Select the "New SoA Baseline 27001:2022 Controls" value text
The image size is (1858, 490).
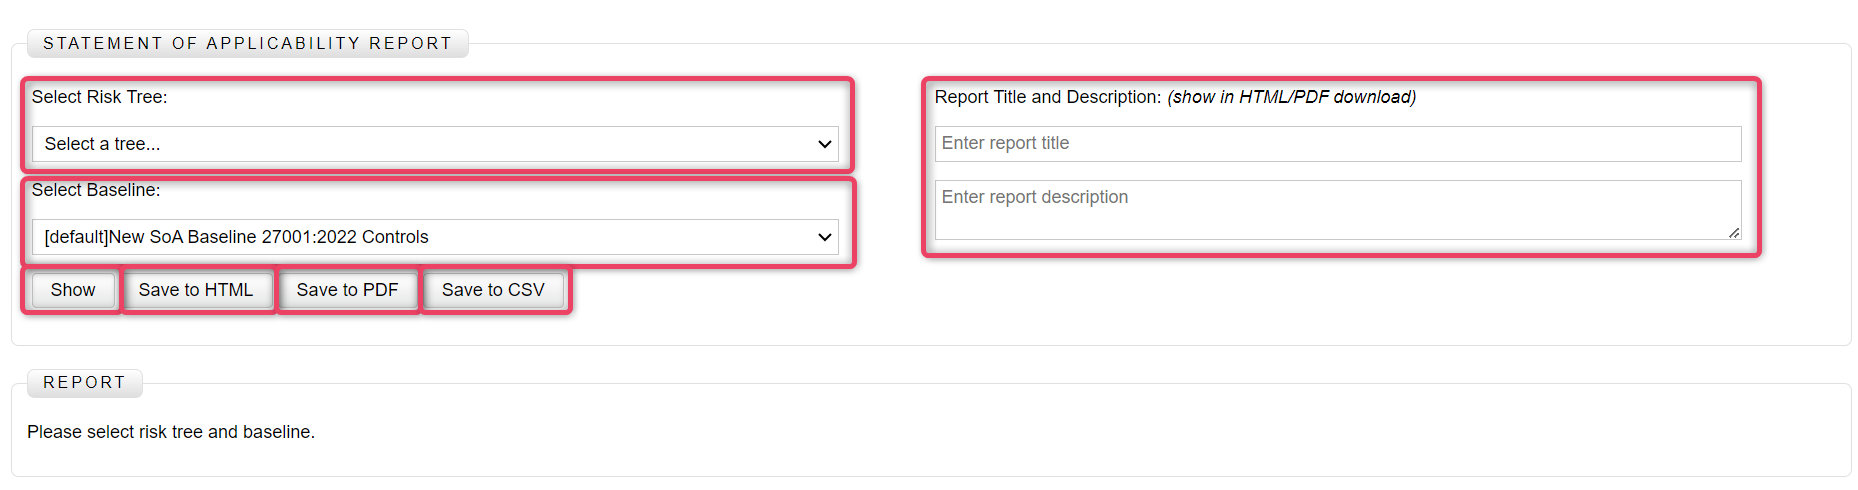tap(268, 237)
